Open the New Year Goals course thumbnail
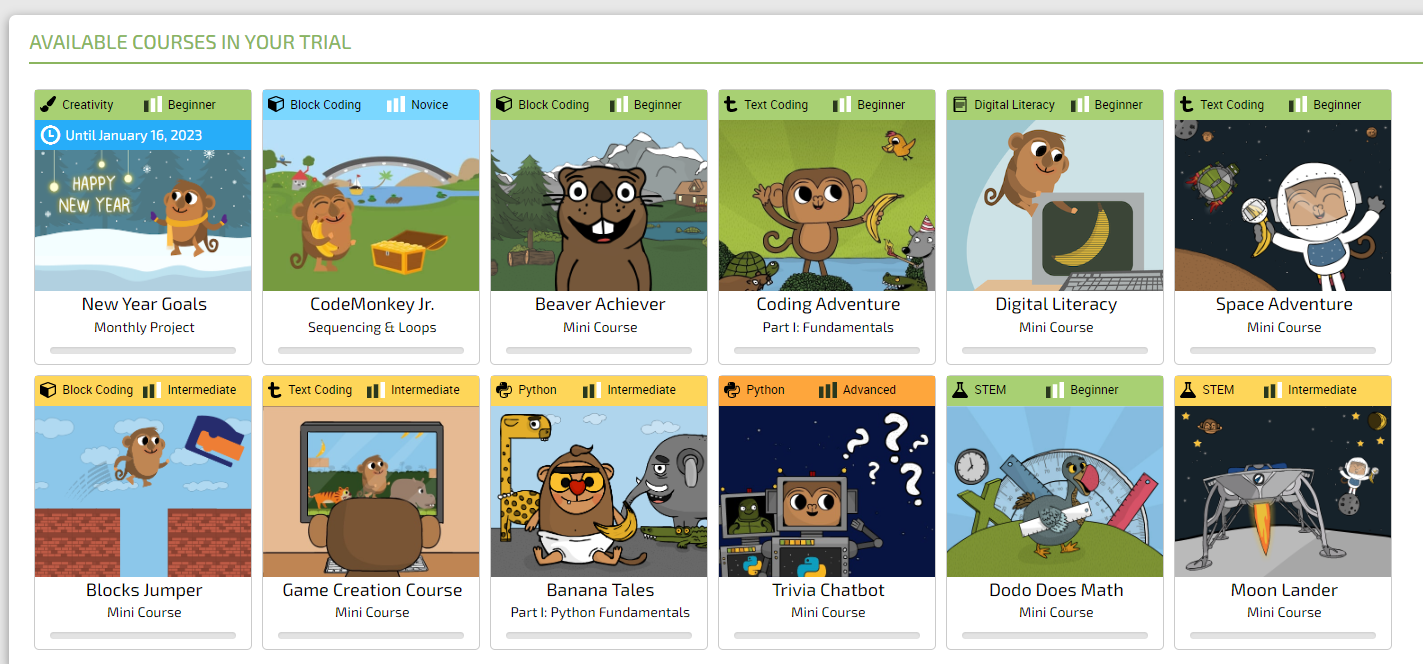This screenshot has width=1423, height=664. point(143,220)
